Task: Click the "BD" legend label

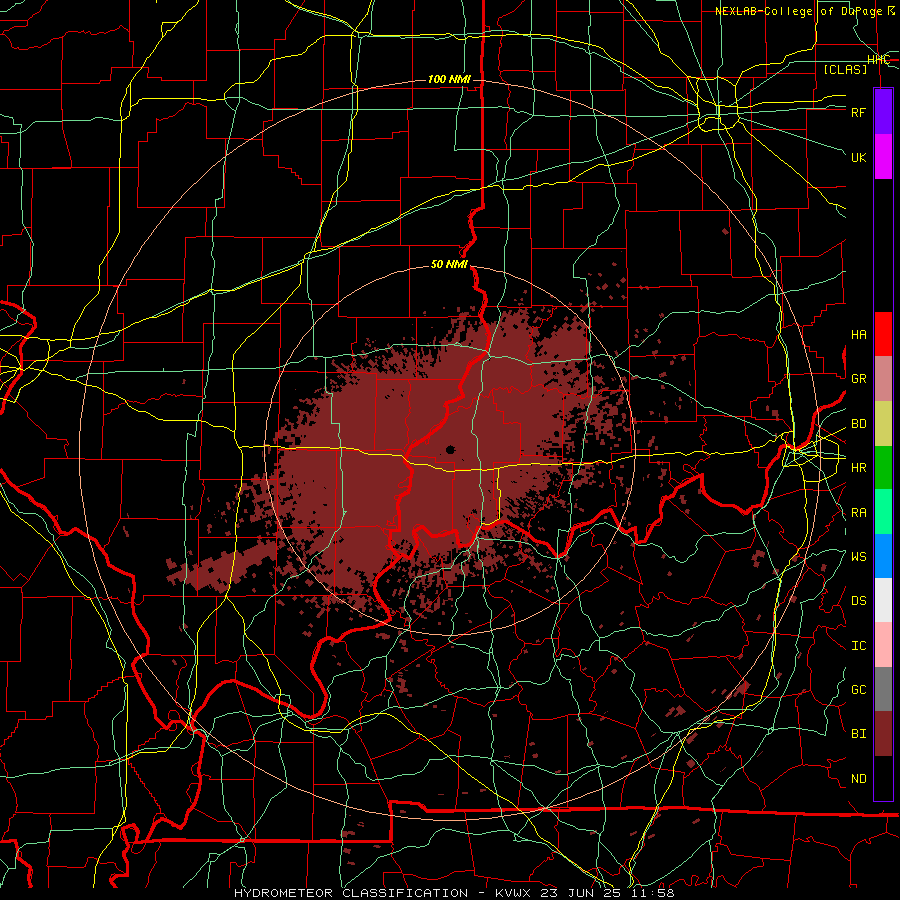Action: point(858,424)
